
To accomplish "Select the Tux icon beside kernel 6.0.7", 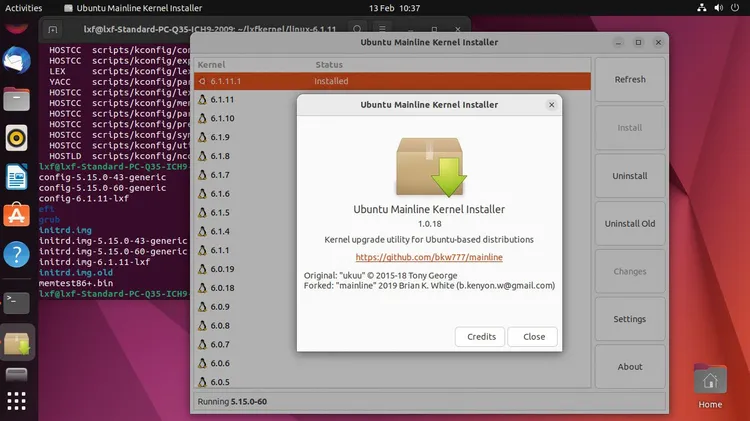I will [202, 344].
